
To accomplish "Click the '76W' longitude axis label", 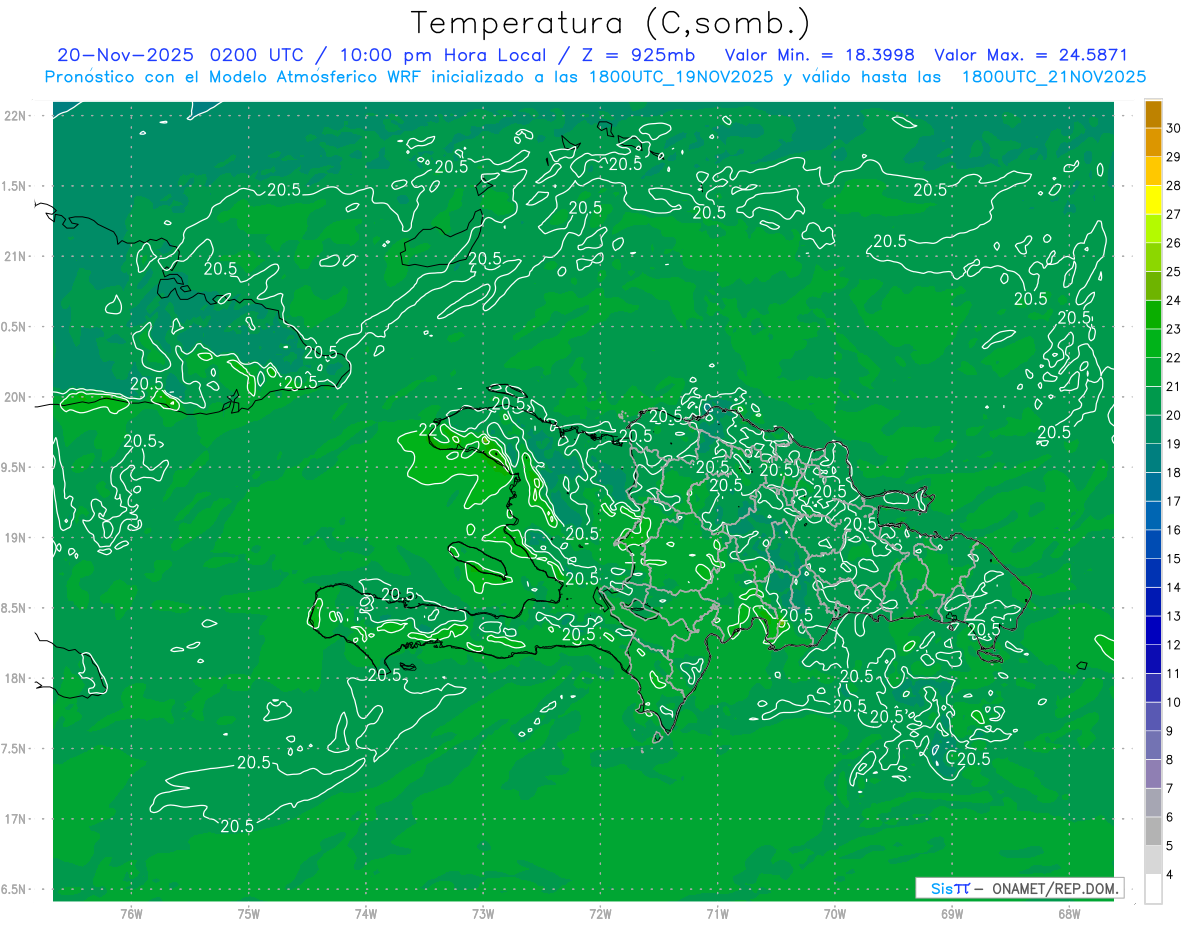I will click(131, 913).
